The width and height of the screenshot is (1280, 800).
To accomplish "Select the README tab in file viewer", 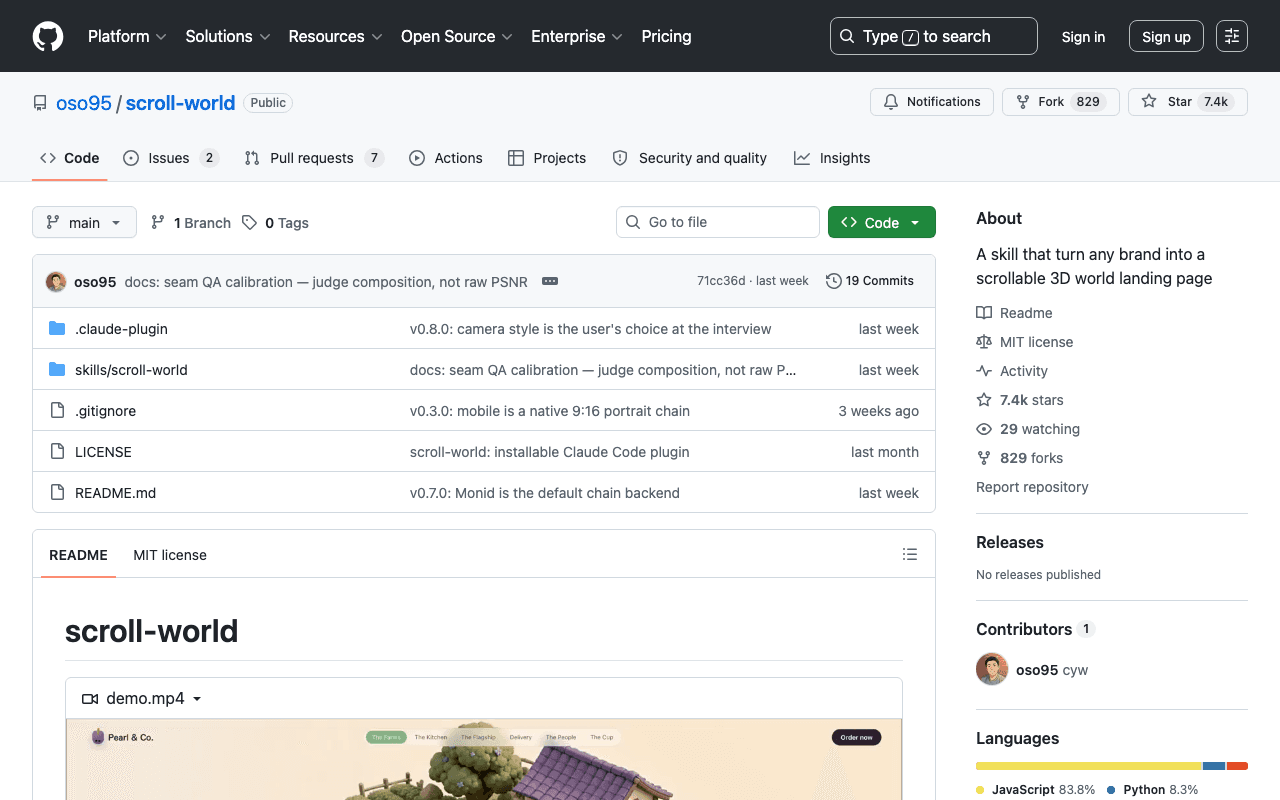I will click(x=78, y=555).
